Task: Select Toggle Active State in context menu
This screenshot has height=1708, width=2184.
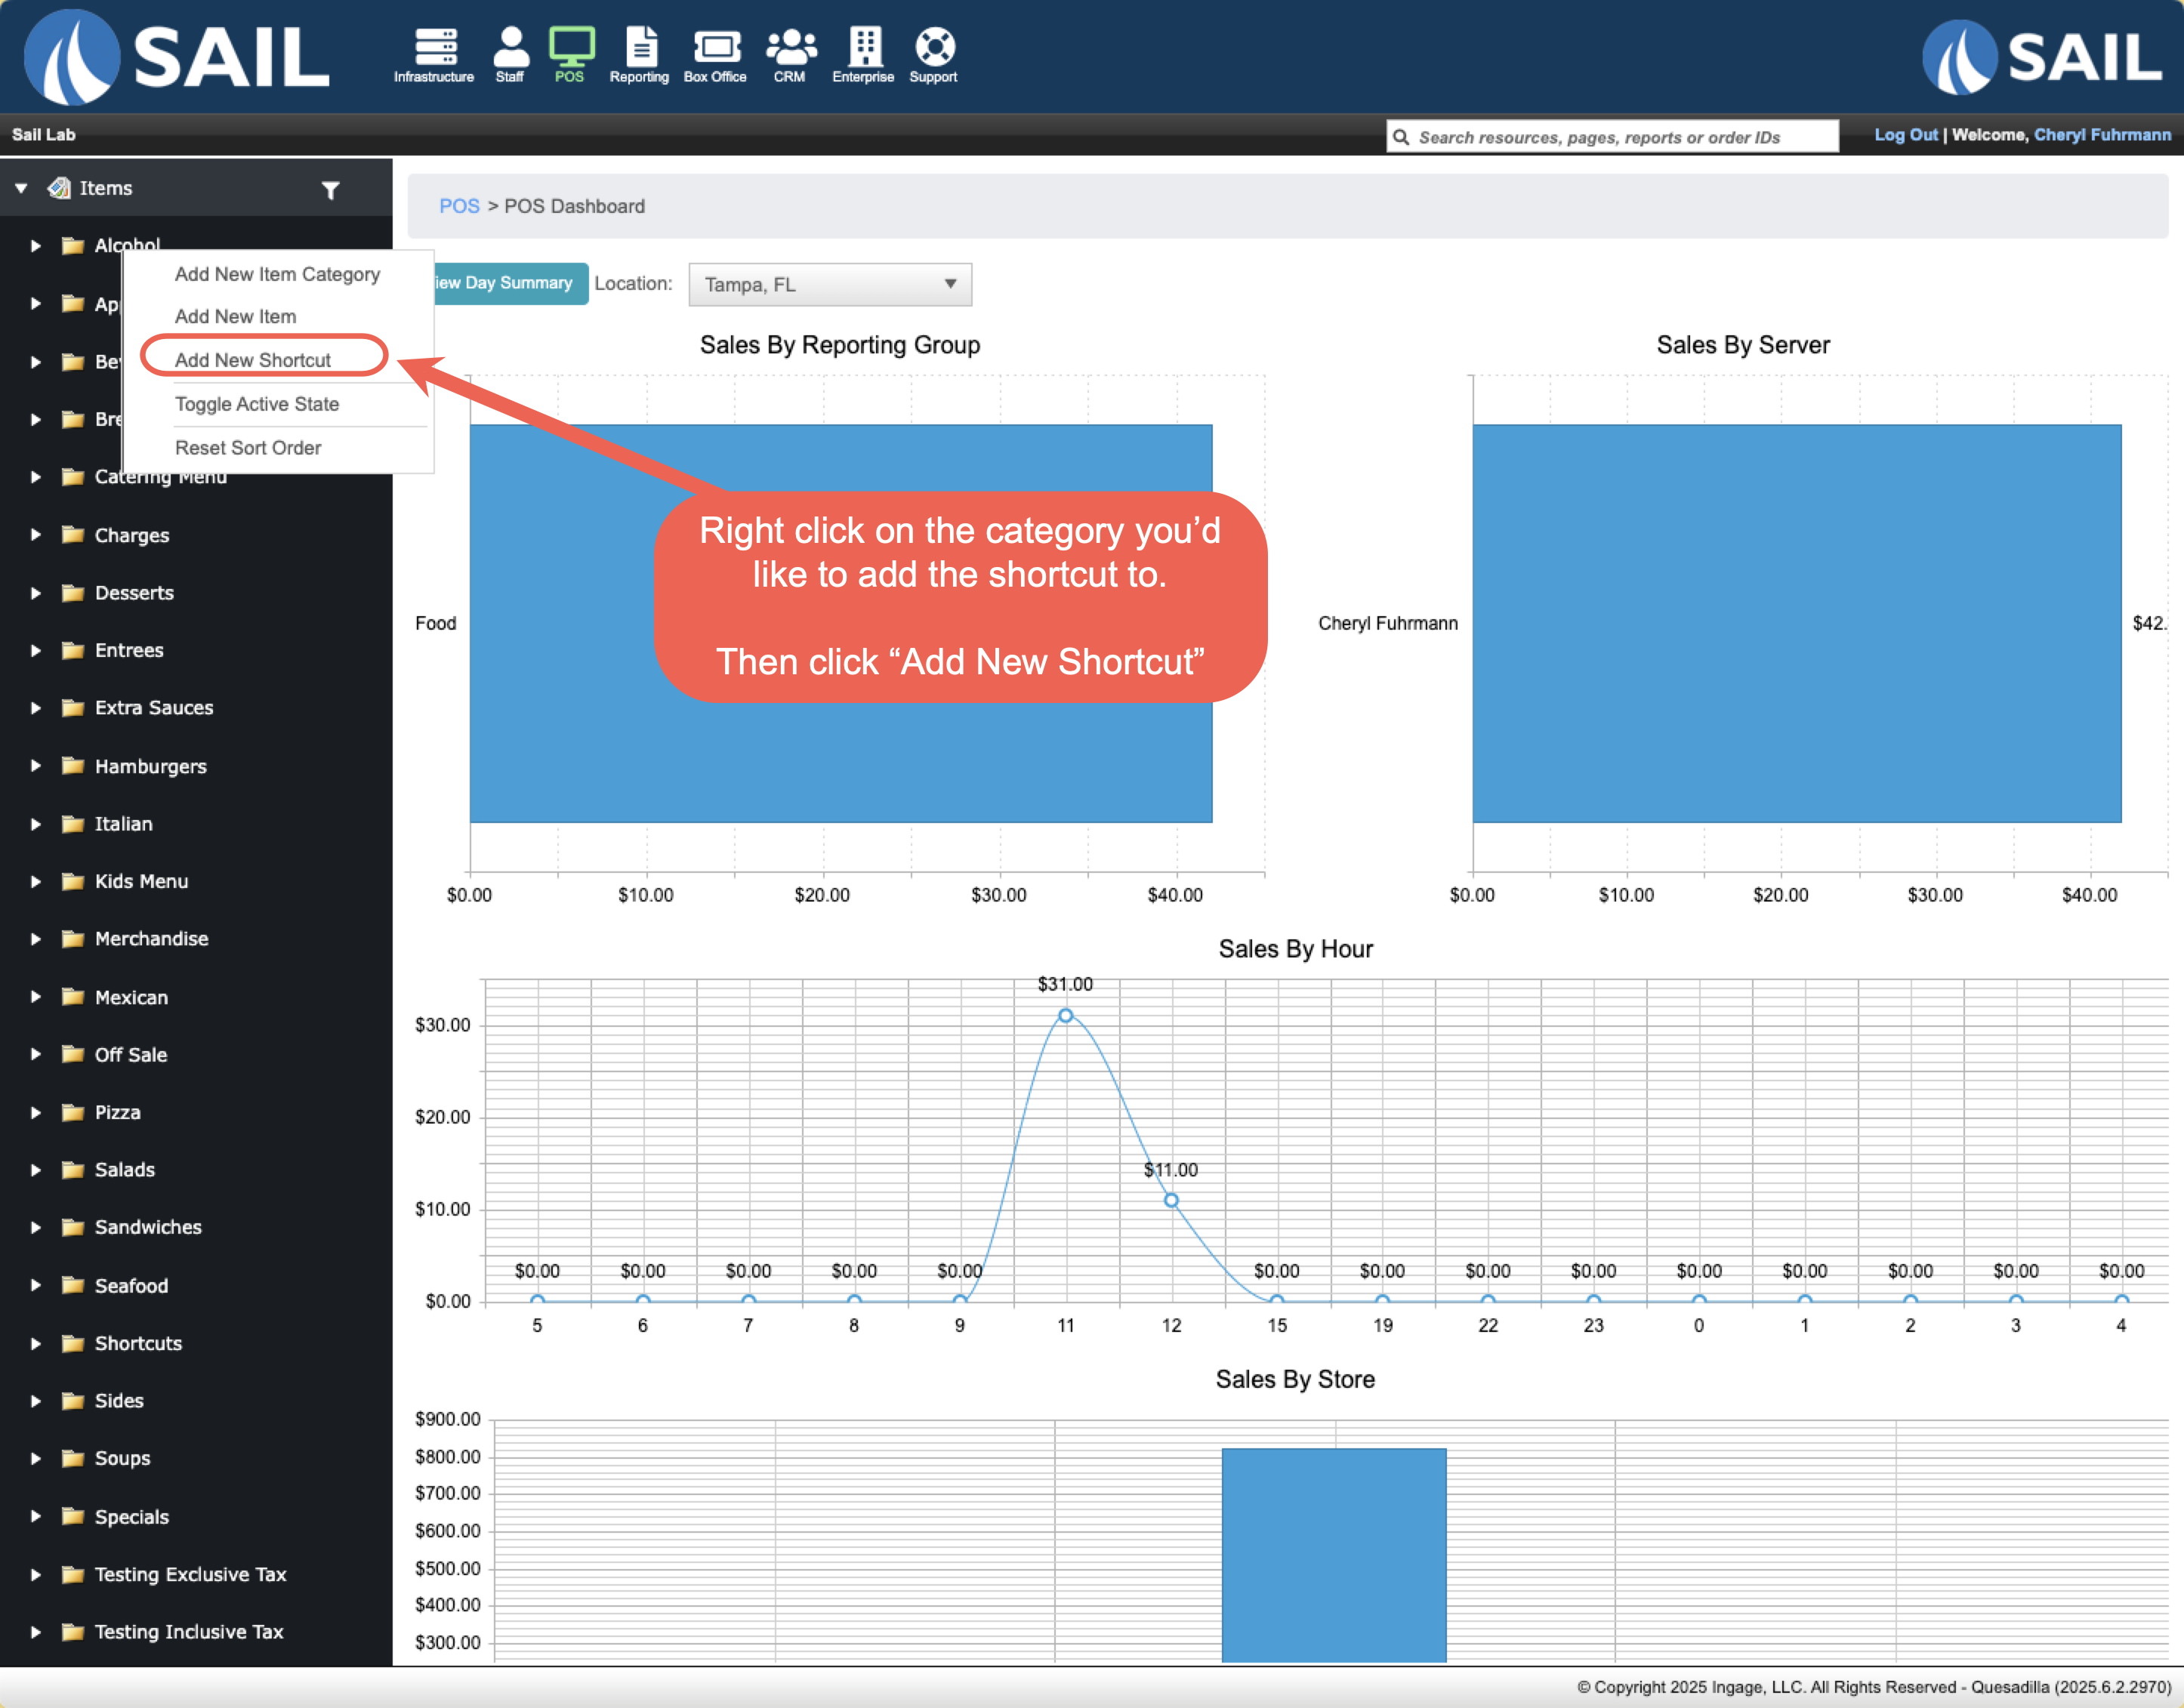Action: point(257,404)
